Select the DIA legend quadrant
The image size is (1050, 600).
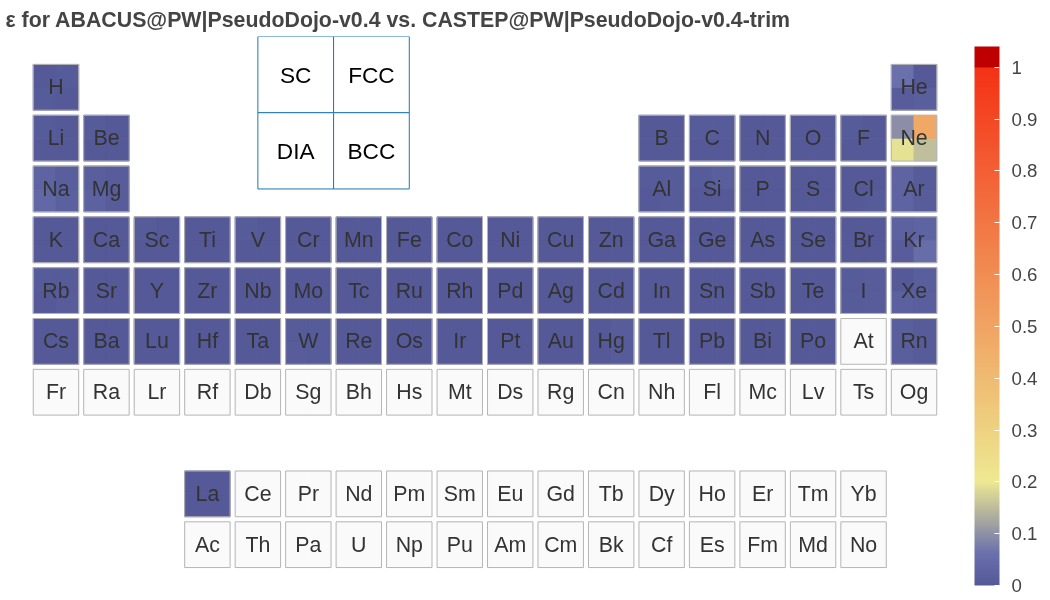pos(296,151)
